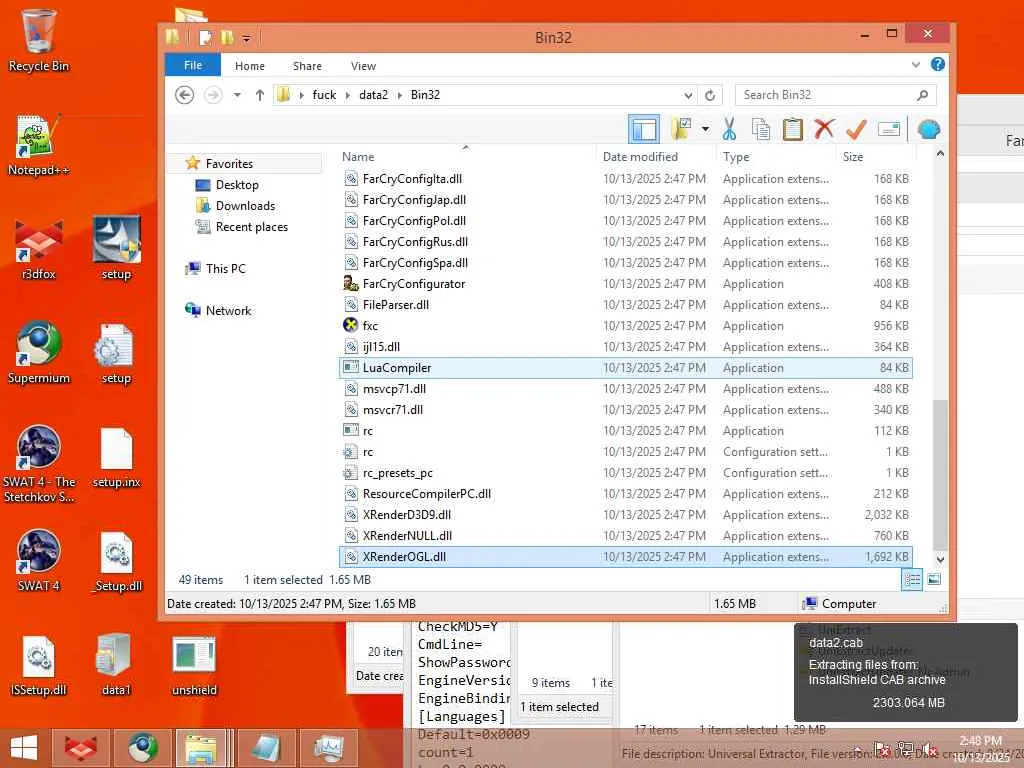
Task: Expand the ribbon with the chevron
Action: point(916,64)
